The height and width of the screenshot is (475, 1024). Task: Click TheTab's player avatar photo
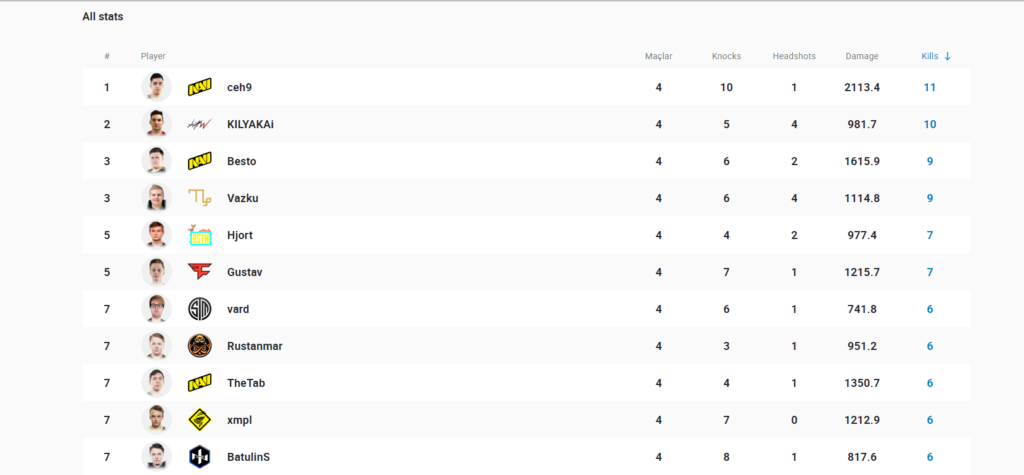coord(157,383)
